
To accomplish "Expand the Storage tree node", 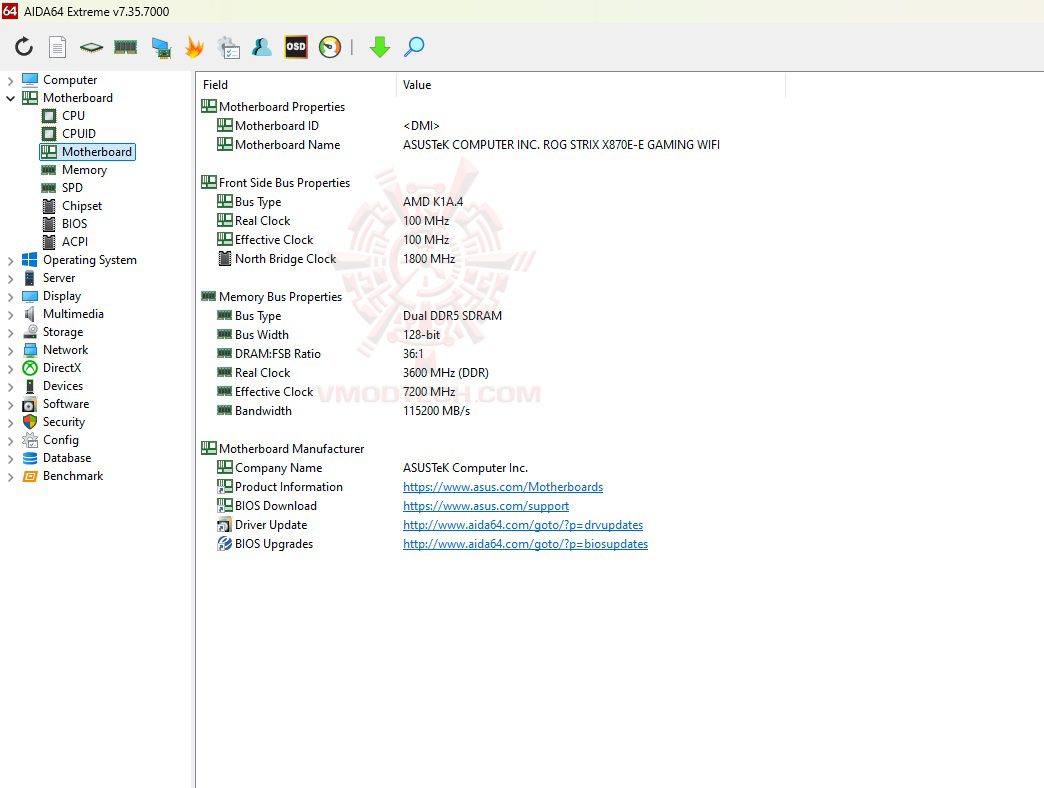I will [10, 333].
